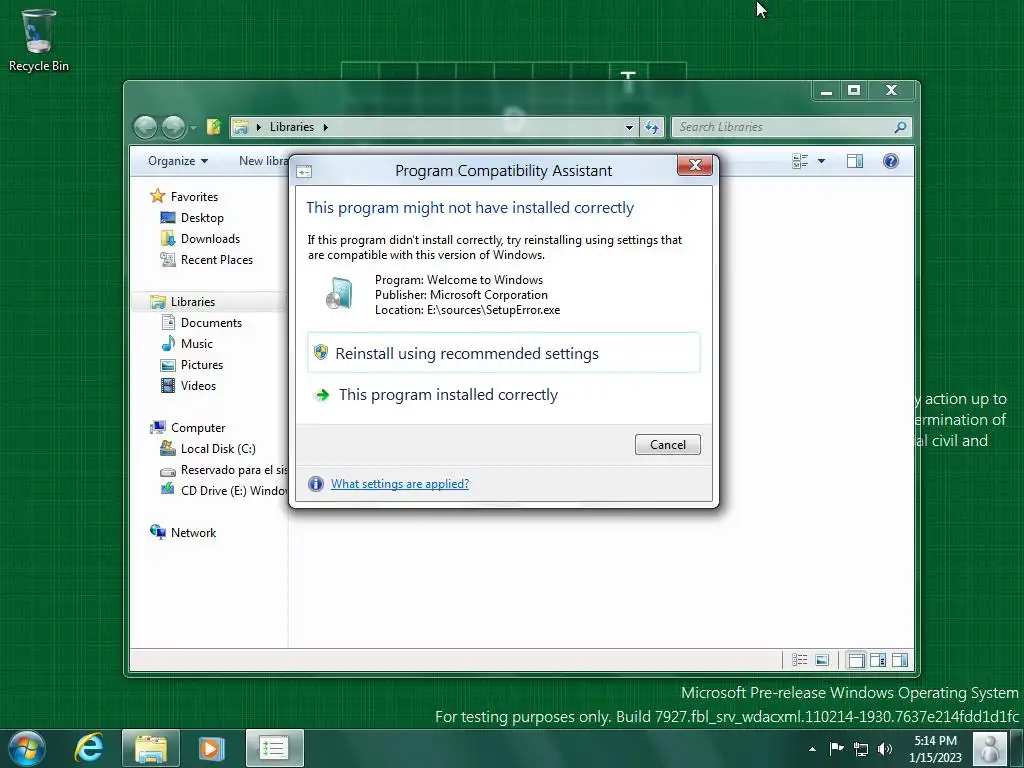Open the network tray icon
Screen dimensions: 1024x768
pos(861,749)
